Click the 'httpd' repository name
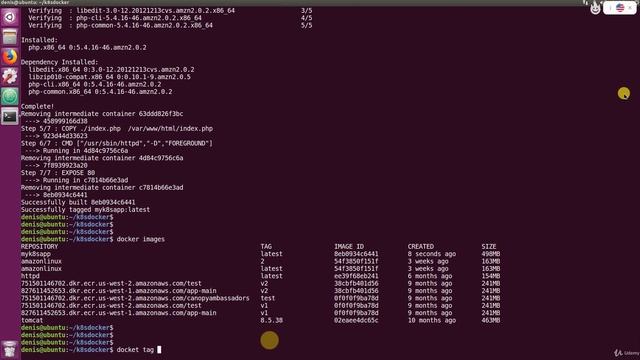 pos(30,276)
